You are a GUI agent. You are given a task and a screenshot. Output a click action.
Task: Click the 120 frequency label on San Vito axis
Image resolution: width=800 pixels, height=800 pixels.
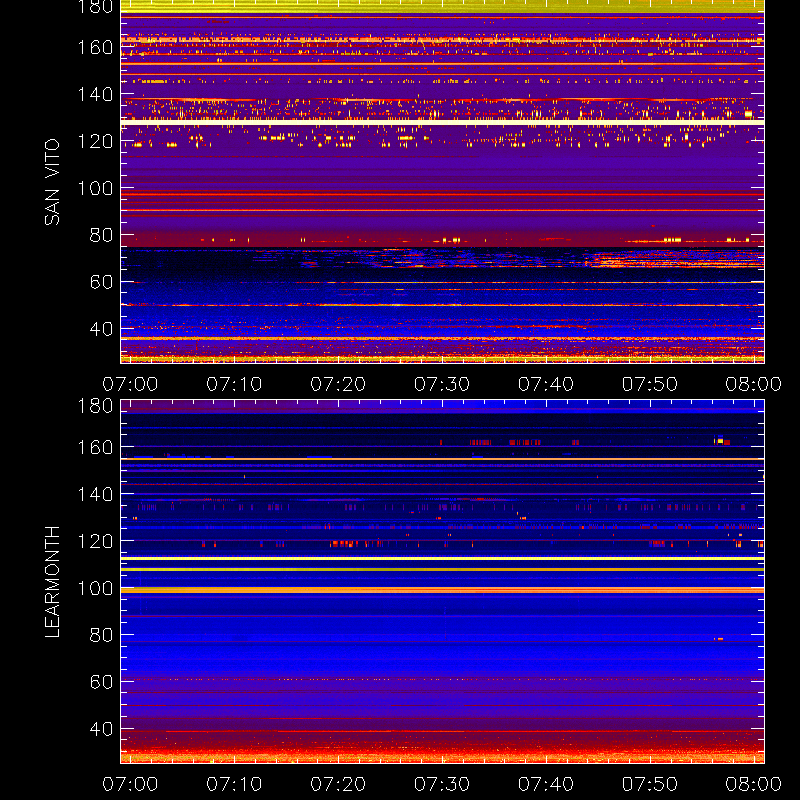pyautogui.click(x=95, y=141)
